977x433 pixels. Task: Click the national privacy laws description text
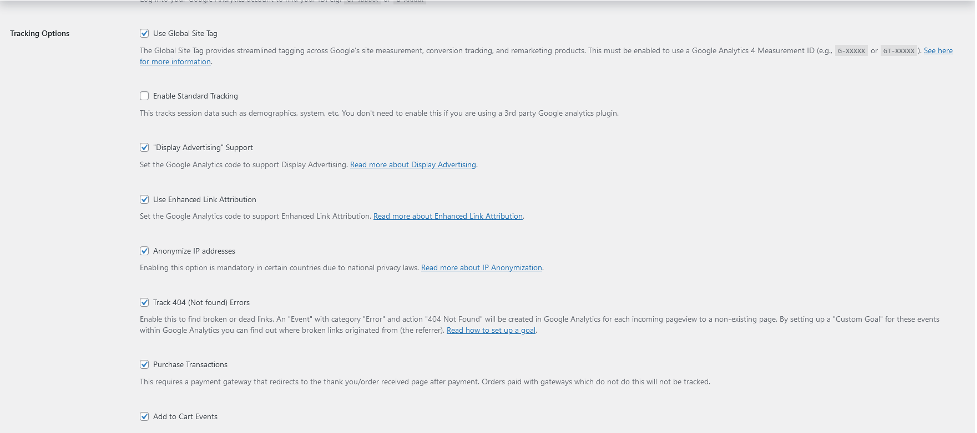279,268
